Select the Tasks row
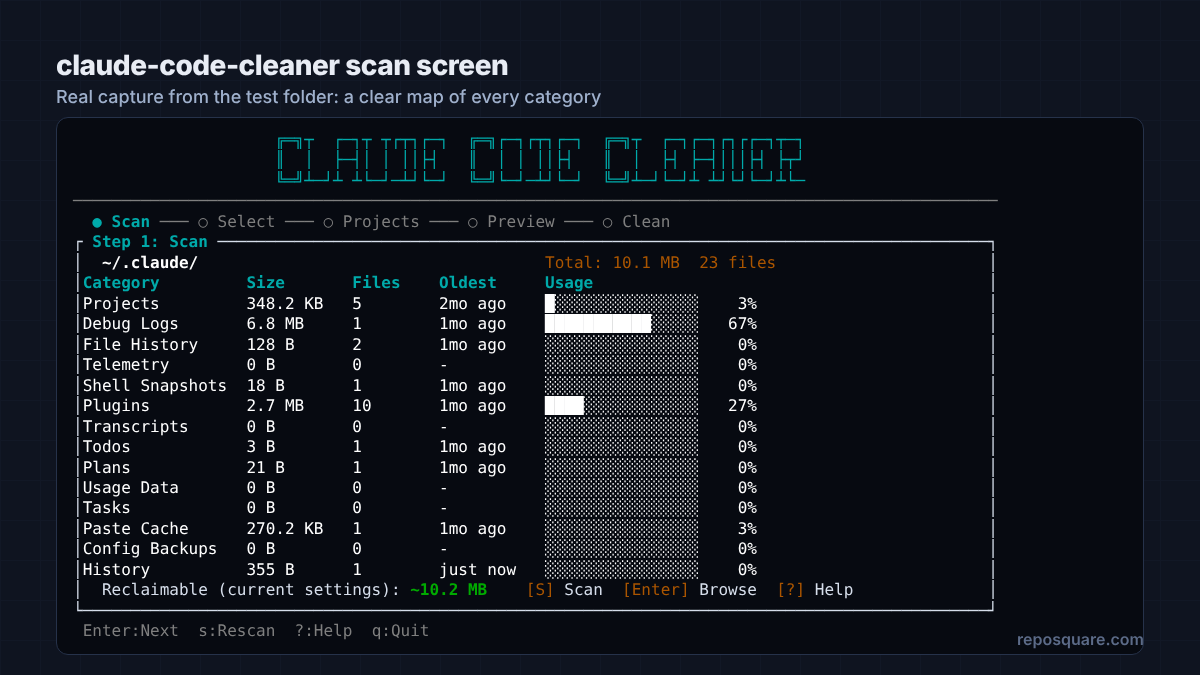 pos(420,508)
